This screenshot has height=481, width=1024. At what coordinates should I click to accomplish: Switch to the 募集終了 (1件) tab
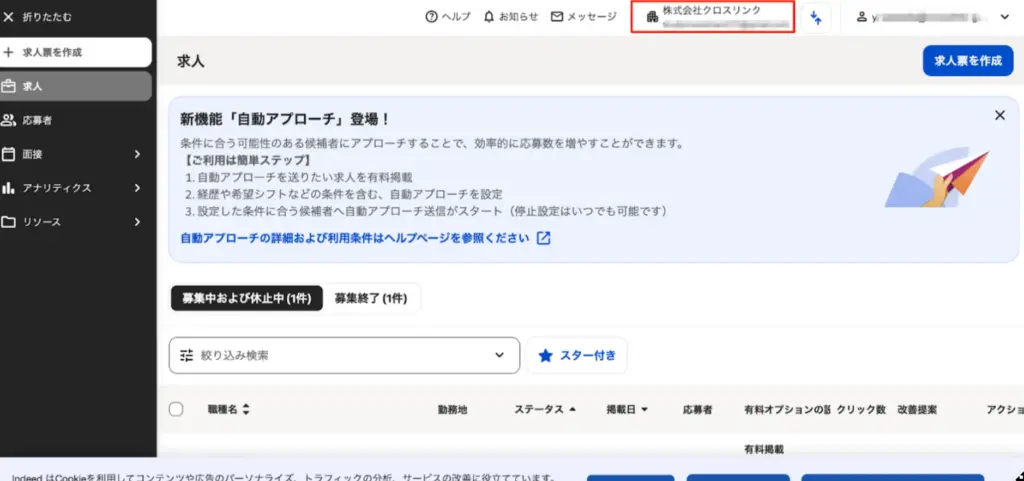[x=371, y=298]
